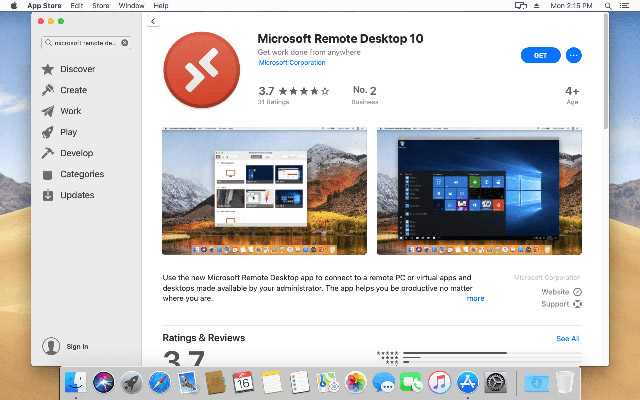Open Notification Center in menu bar
640x400 pixels.
(x=624, y=6)
